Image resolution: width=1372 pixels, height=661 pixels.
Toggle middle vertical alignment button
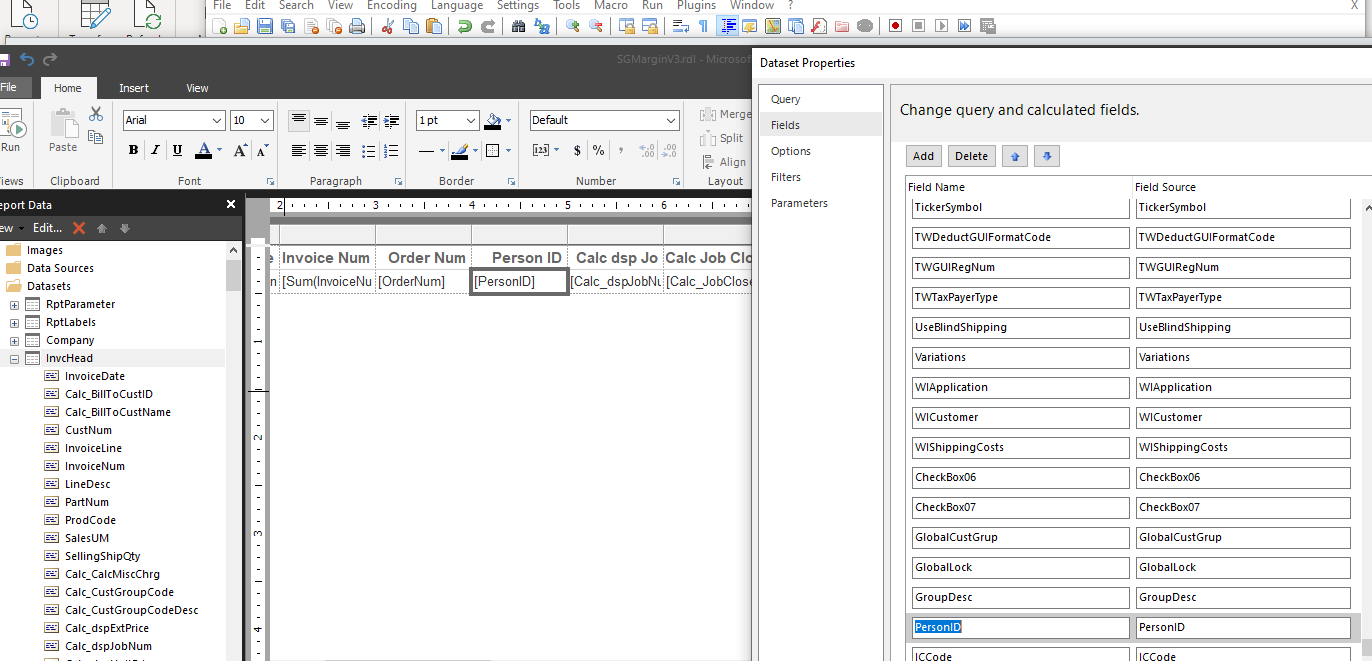pyautogui.click(x=321, y=121)
